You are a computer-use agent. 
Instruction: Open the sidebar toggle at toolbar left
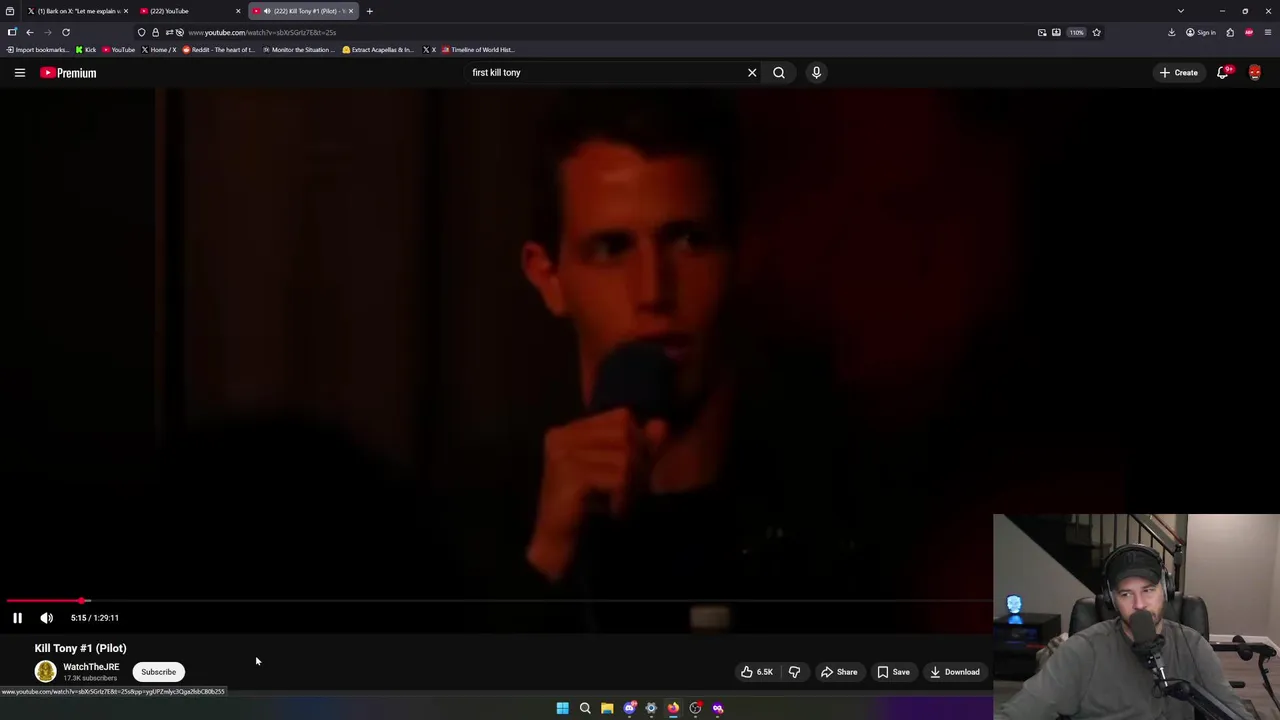click(12, 32)
